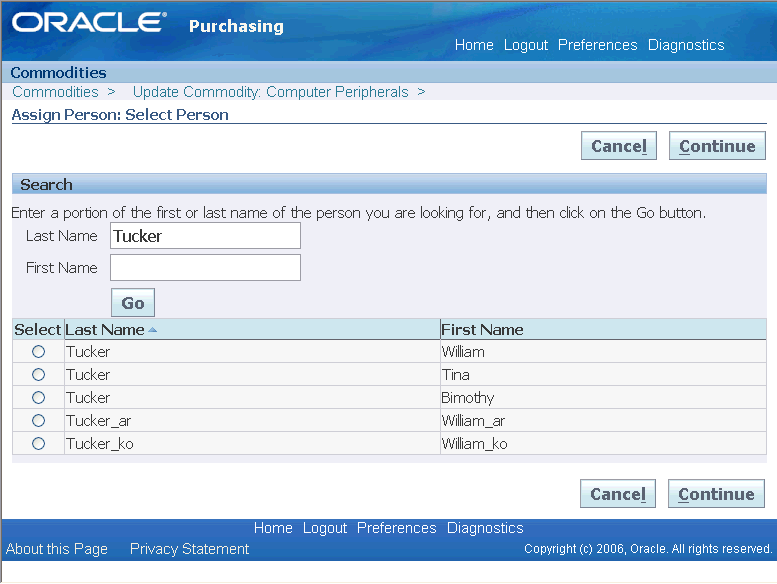Viewport: 777px width, 584px height.
Task: Open About this Page link
Action: [x=57, y=549]
